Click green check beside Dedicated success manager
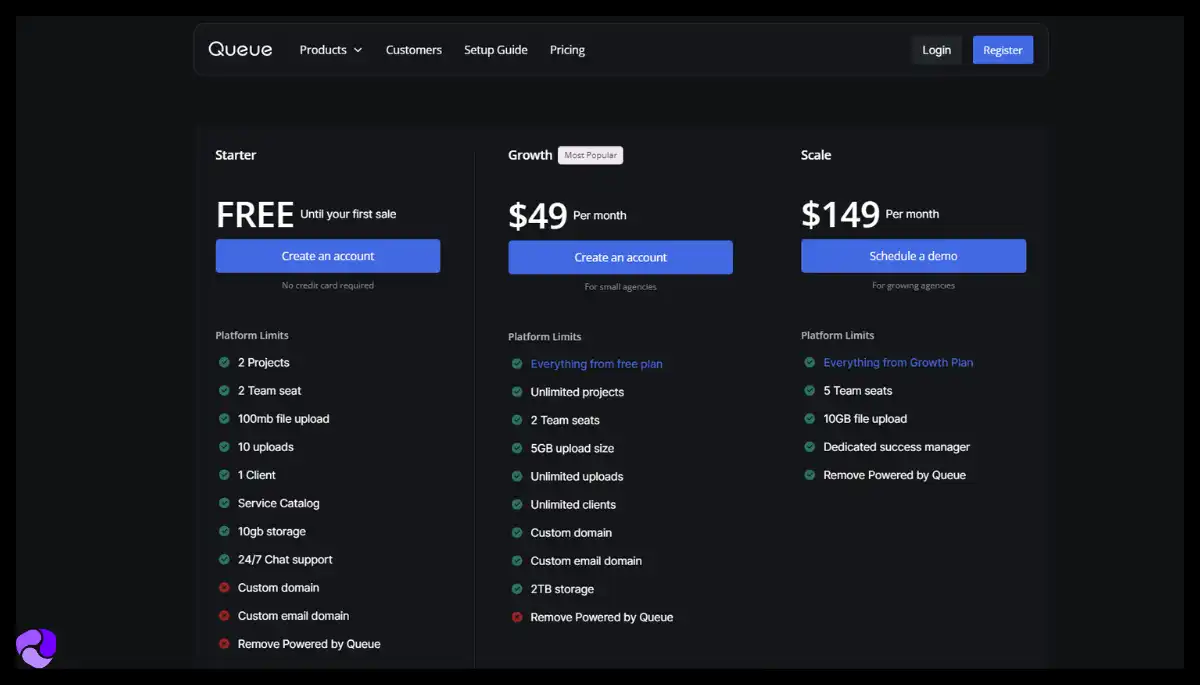 (x=810, y=447)
